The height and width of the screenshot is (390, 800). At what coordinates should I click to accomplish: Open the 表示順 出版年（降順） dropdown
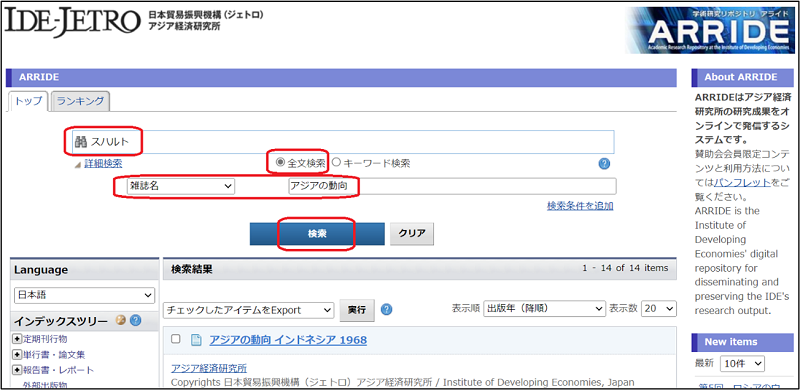click(544, 308)
